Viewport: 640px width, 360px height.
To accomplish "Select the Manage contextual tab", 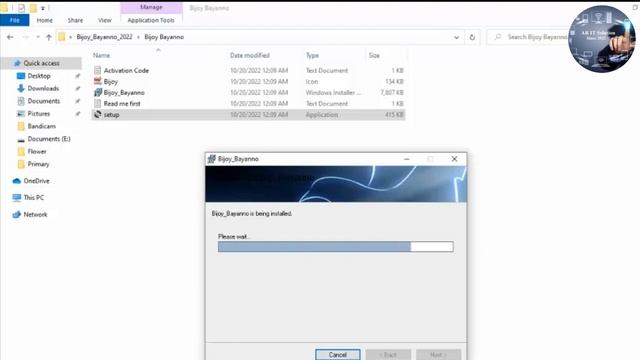I will [x=151, y=7].
